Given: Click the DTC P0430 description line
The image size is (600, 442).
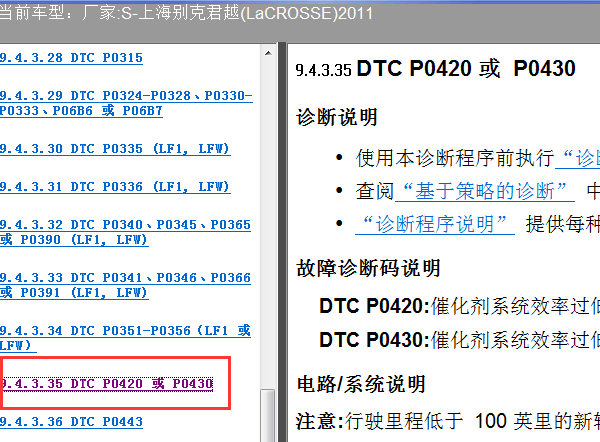Looking at the screenshot, I should point(460,340).
